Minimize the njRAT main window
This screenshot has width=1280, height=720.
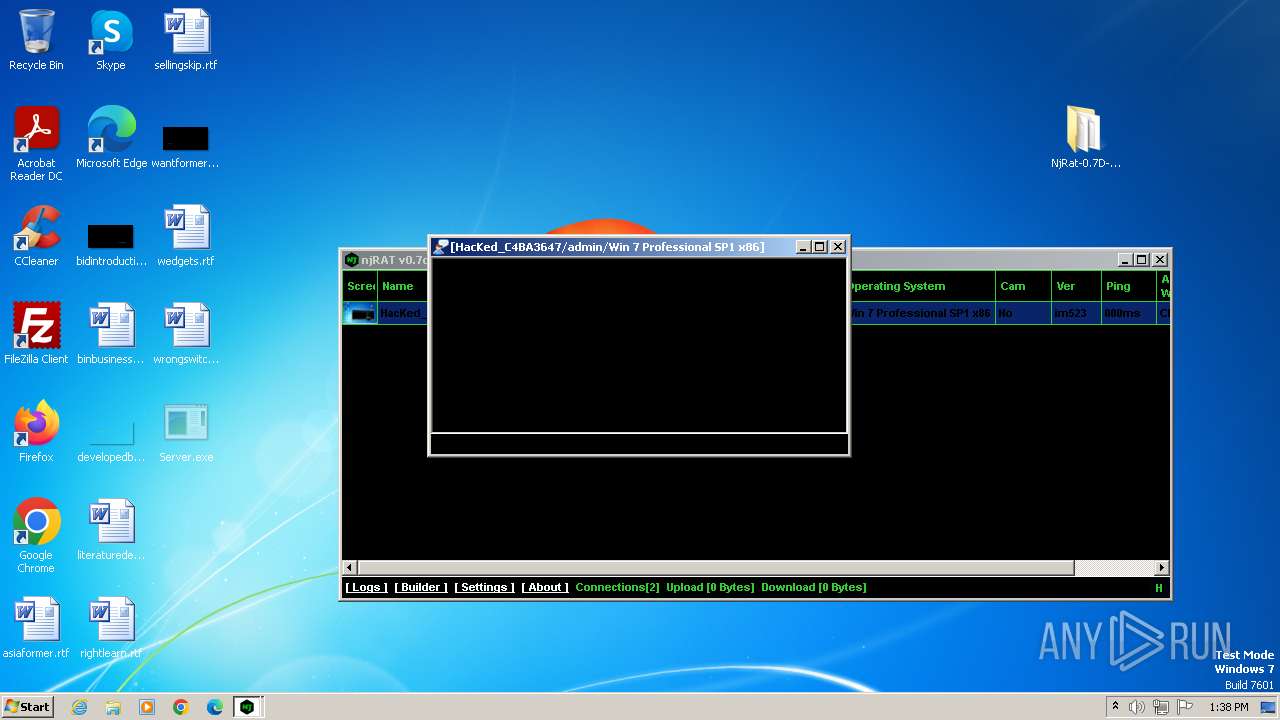[1124, 260]
